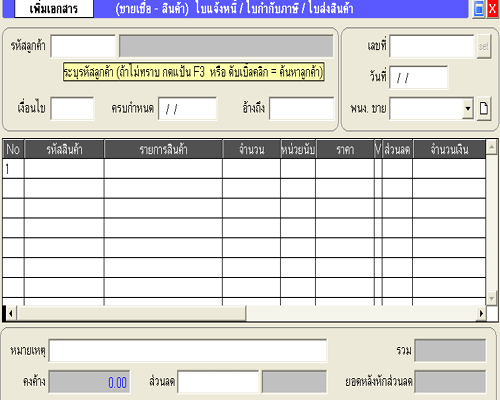Click the เลขที่ document number field

pos(432,46)
